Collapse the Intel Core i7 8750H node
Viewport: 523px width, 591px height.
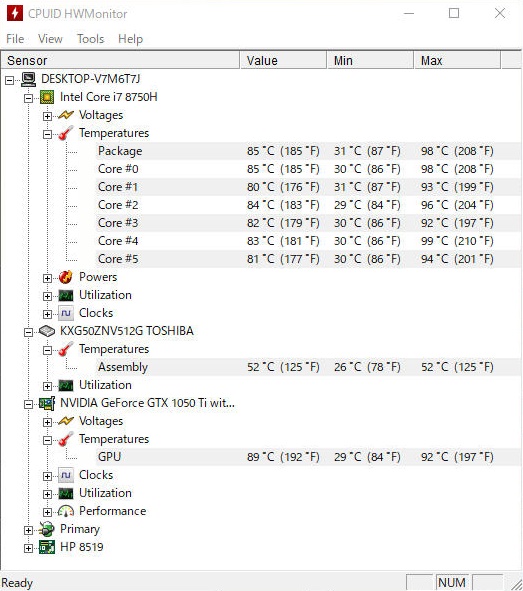click(x=28, y=98)
